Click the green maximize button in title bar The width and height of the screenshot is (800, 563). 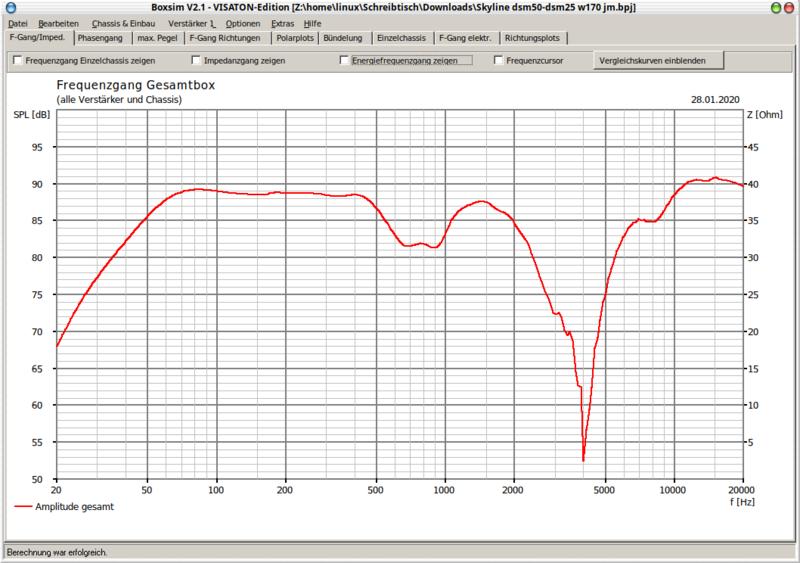[x=777, y=7]
